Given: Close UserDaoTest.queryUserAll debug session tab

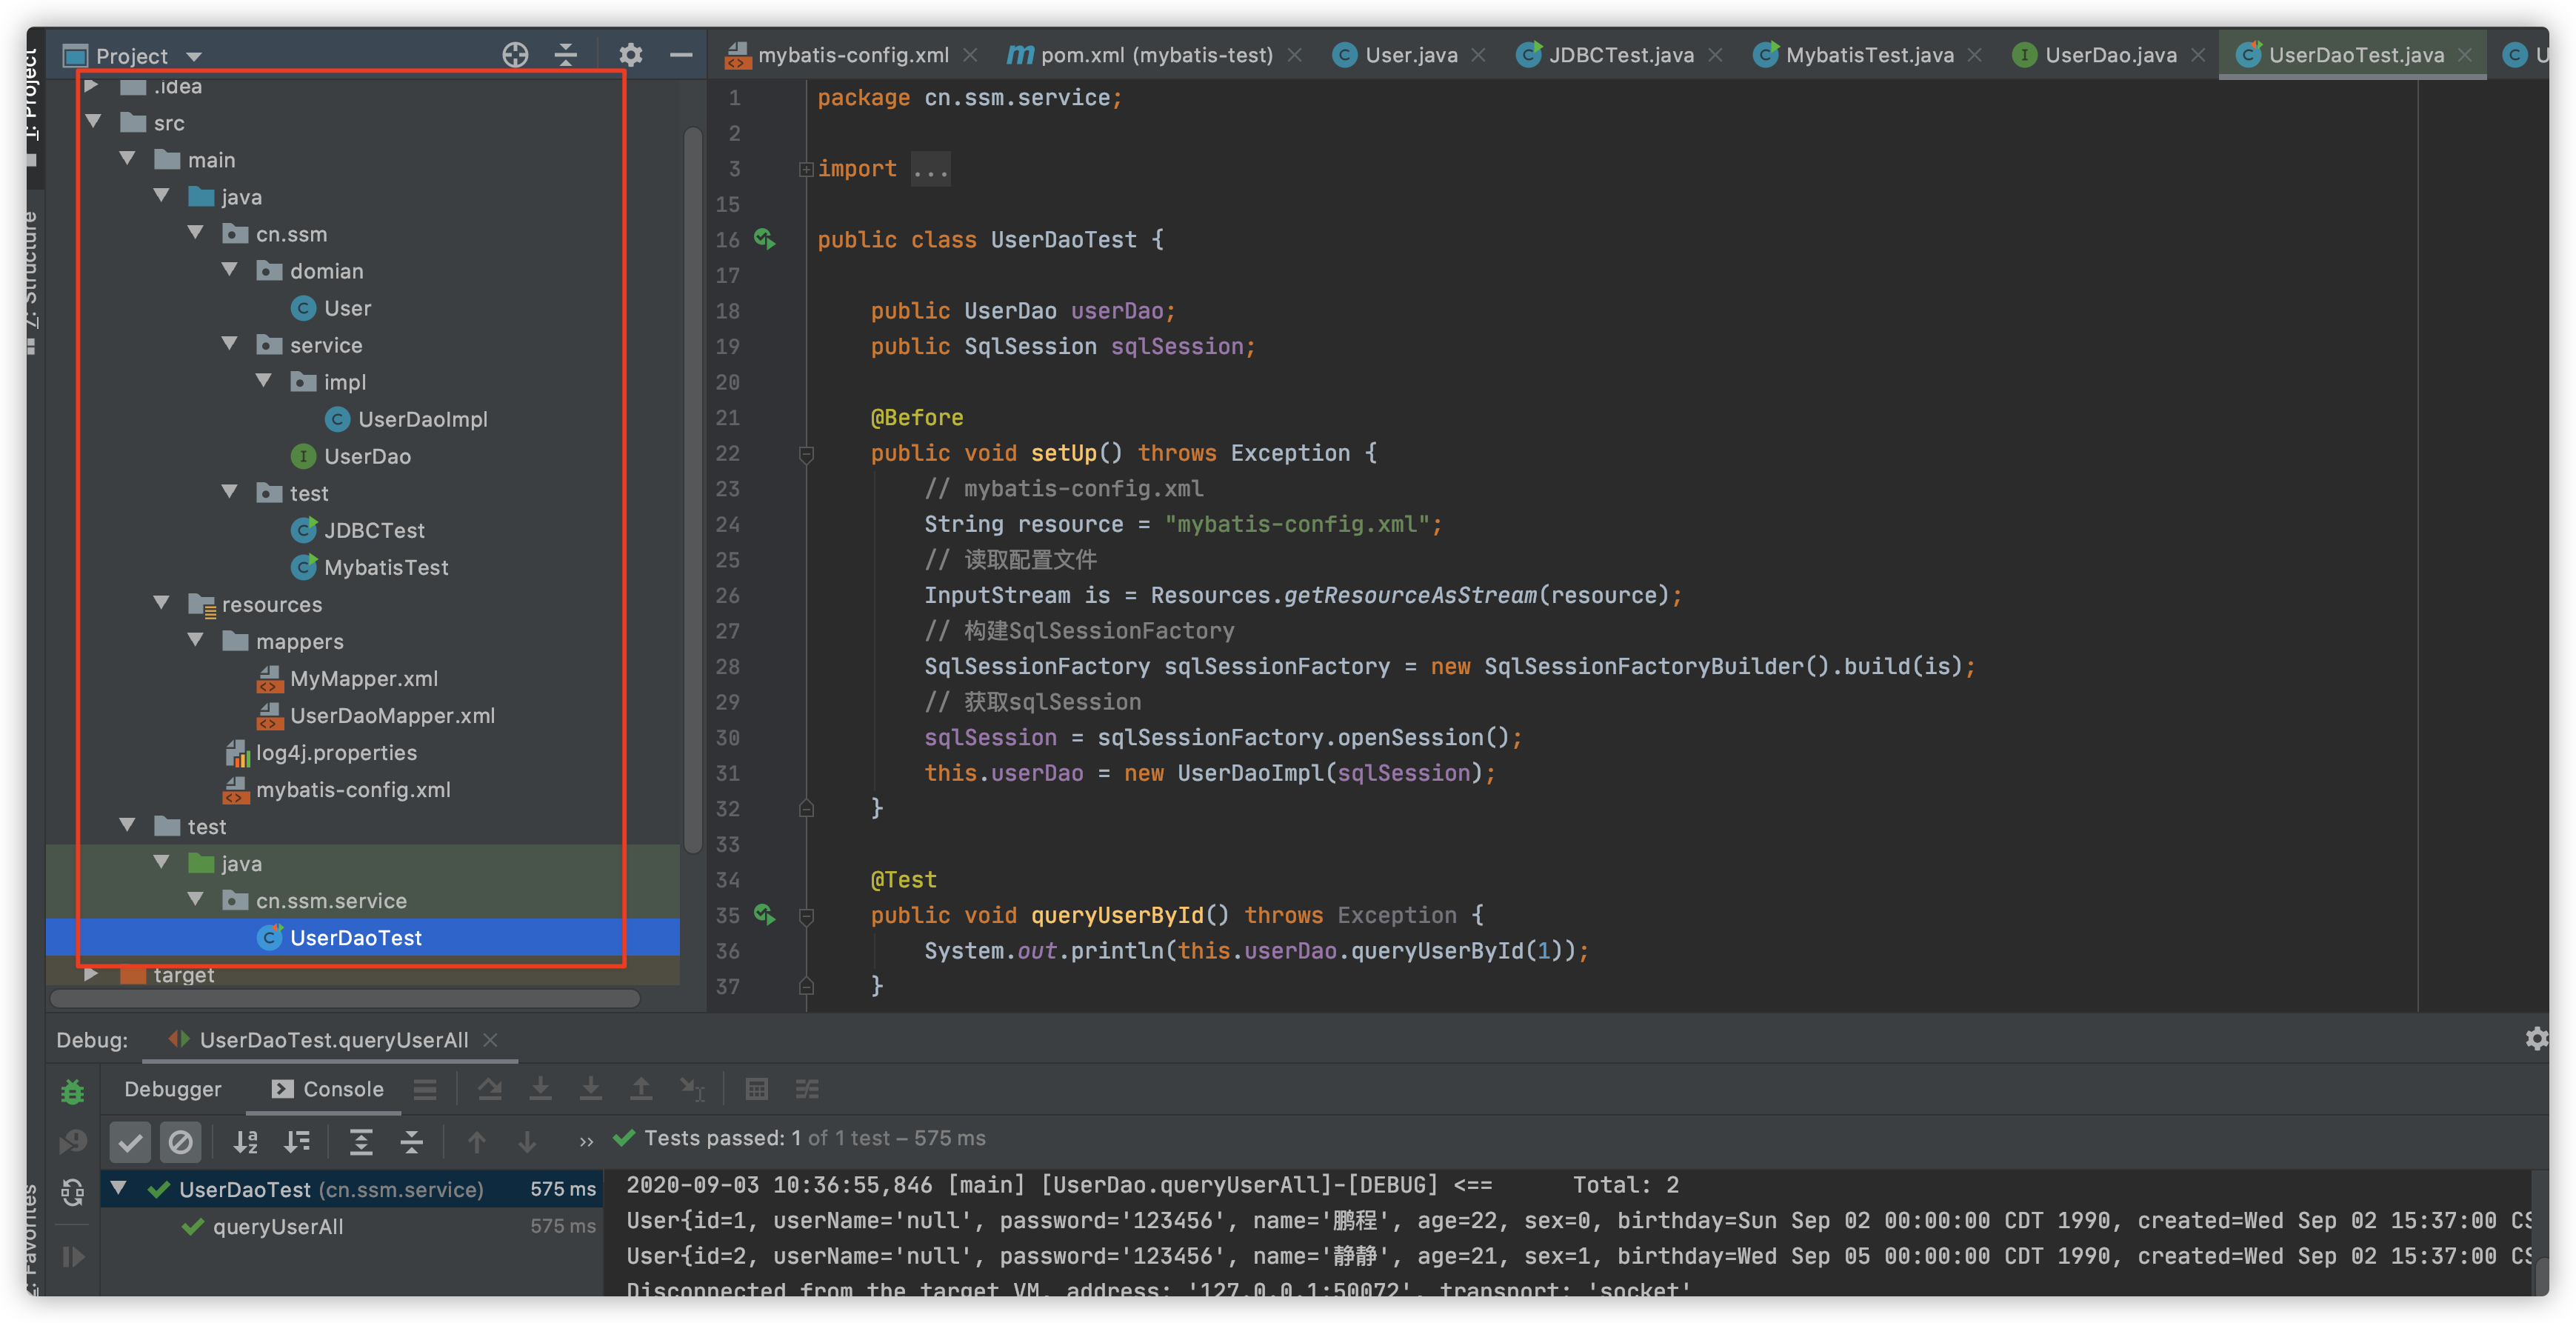Looking at the screenshot, I should coord(491,1040).
